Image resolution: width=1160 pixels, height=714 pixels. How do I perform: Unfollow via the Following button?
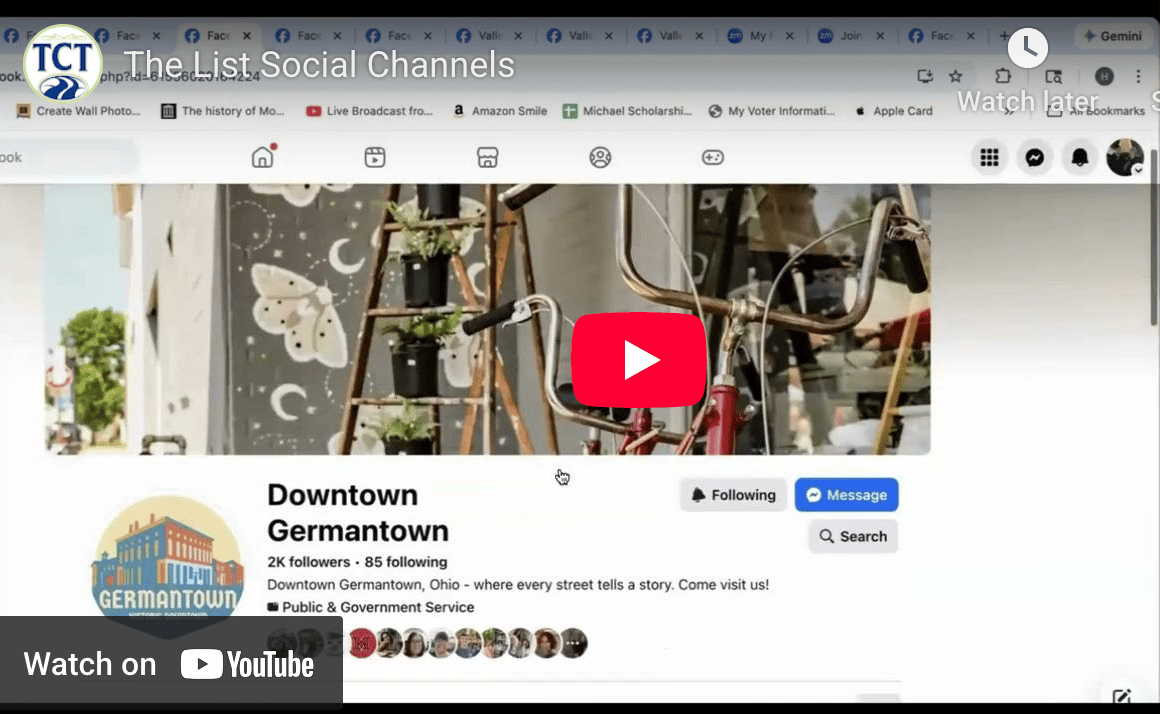[733, 494]
